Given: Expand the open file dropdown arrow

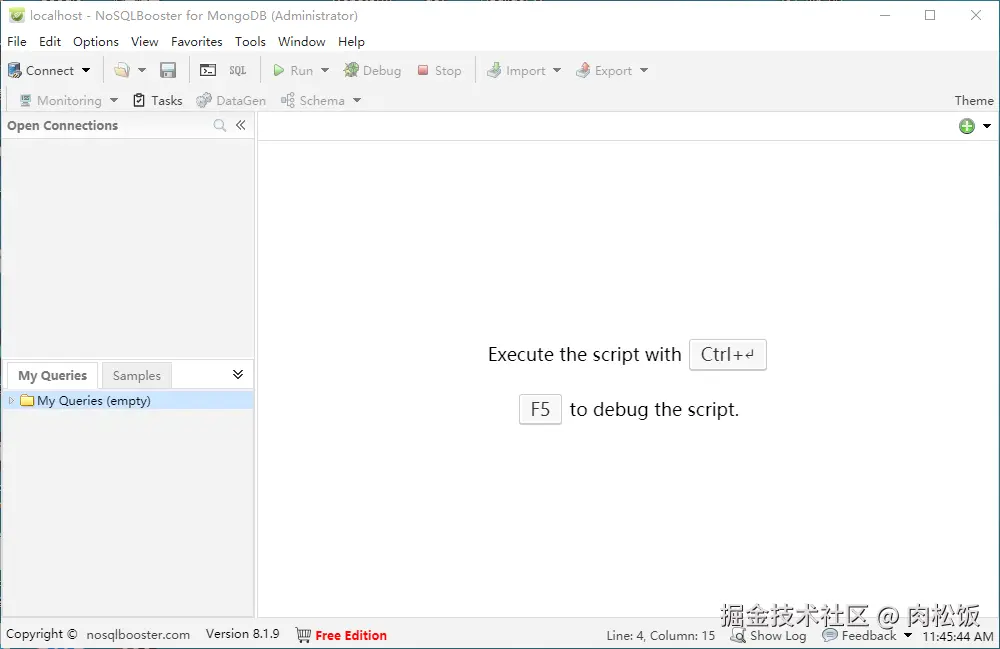Looking at the screenshot, I should click(142, 71).
